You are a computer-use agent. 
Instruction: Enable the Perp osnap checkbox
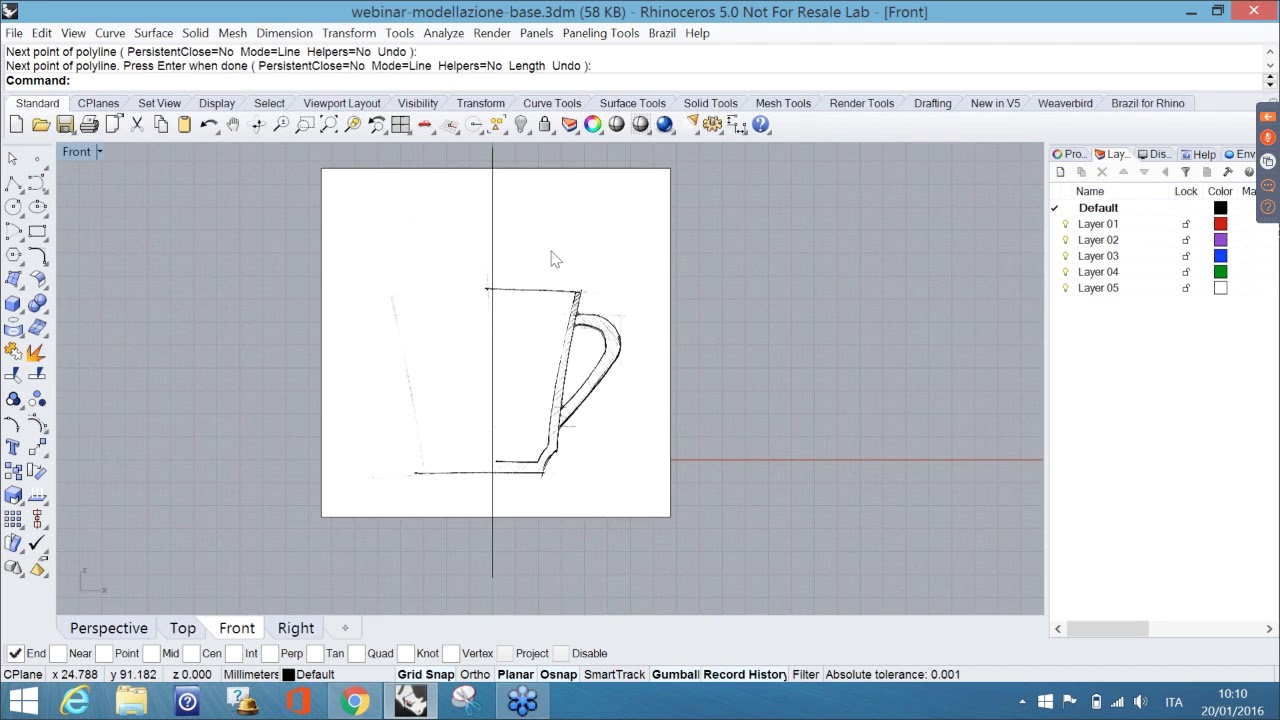(271, 653)
